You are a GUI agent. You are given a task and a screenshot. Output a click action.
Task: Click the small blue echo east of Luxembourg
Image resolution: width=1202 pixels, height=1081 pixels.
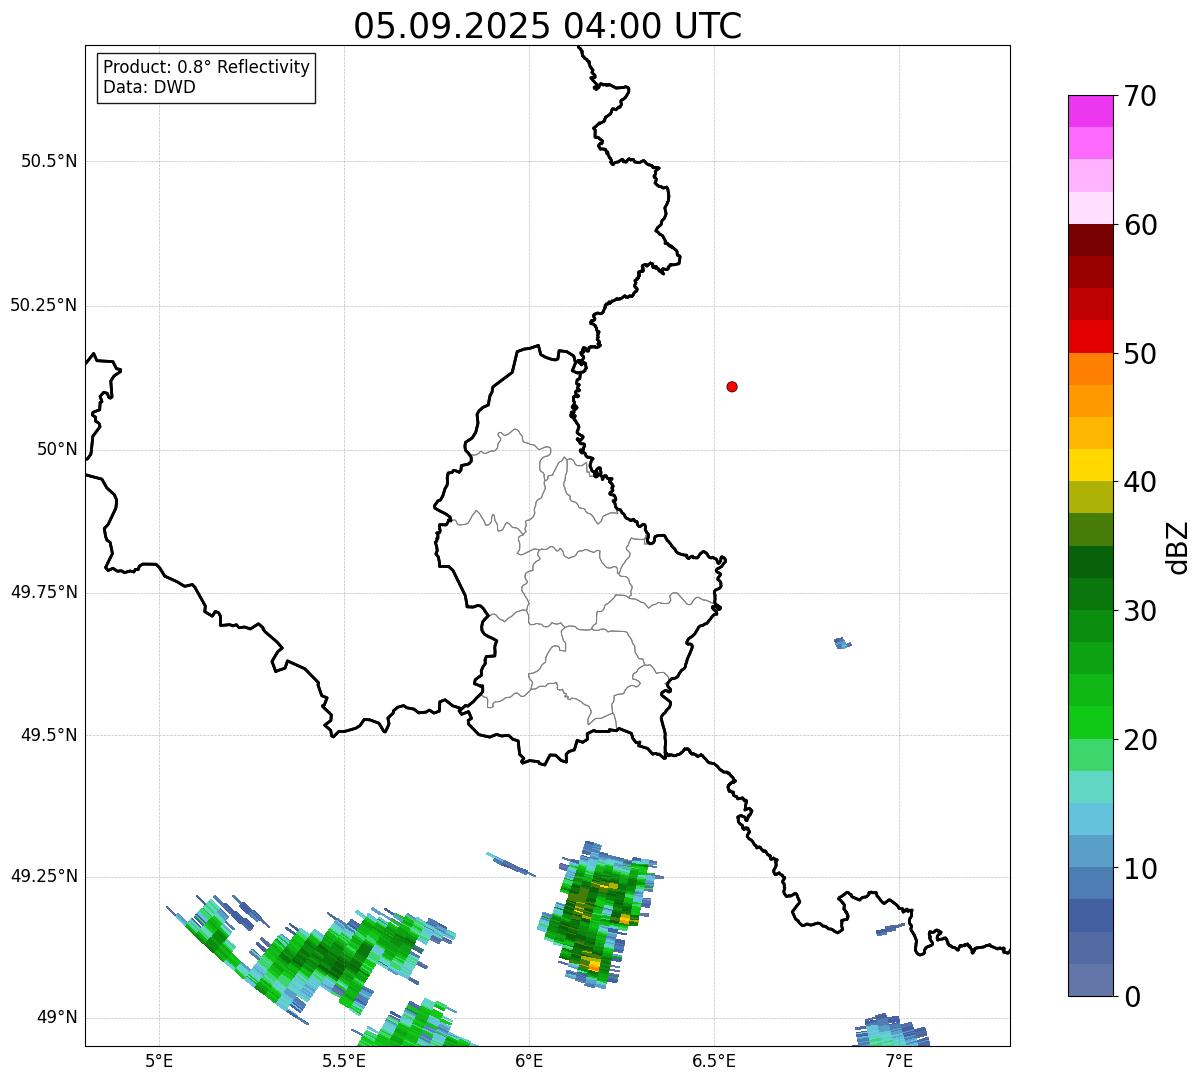point(842,643)
